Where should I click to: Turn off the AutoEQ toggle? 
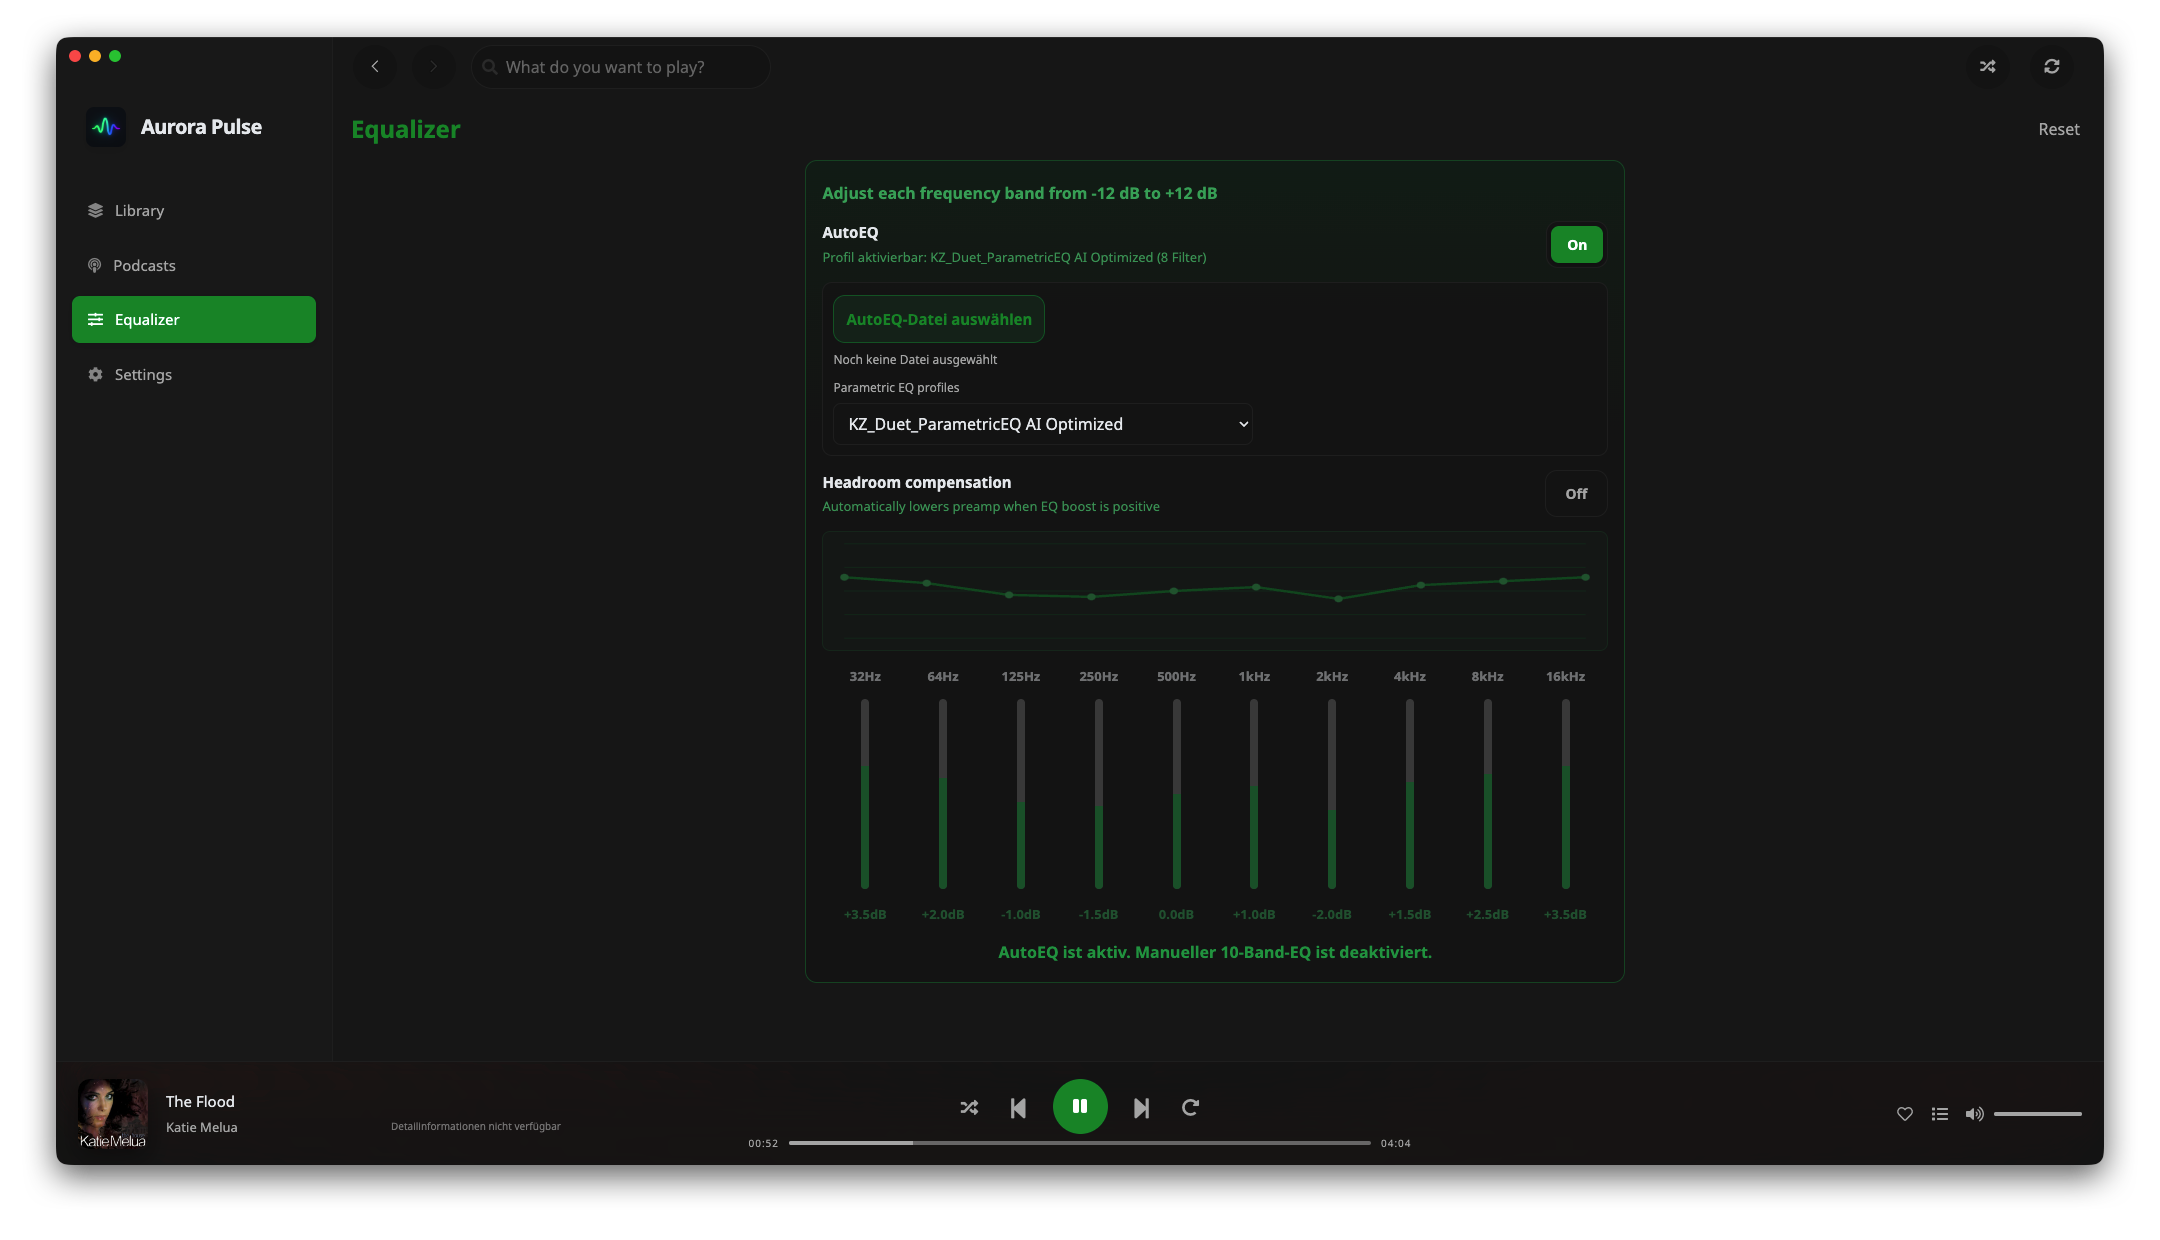[1577, 245]
